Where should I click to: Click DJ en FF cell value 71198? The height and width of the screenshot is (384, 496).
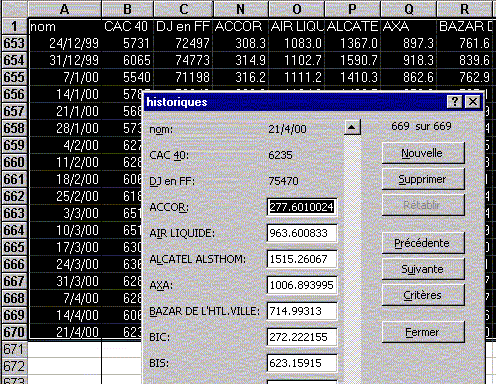click(x=183, y=77)
